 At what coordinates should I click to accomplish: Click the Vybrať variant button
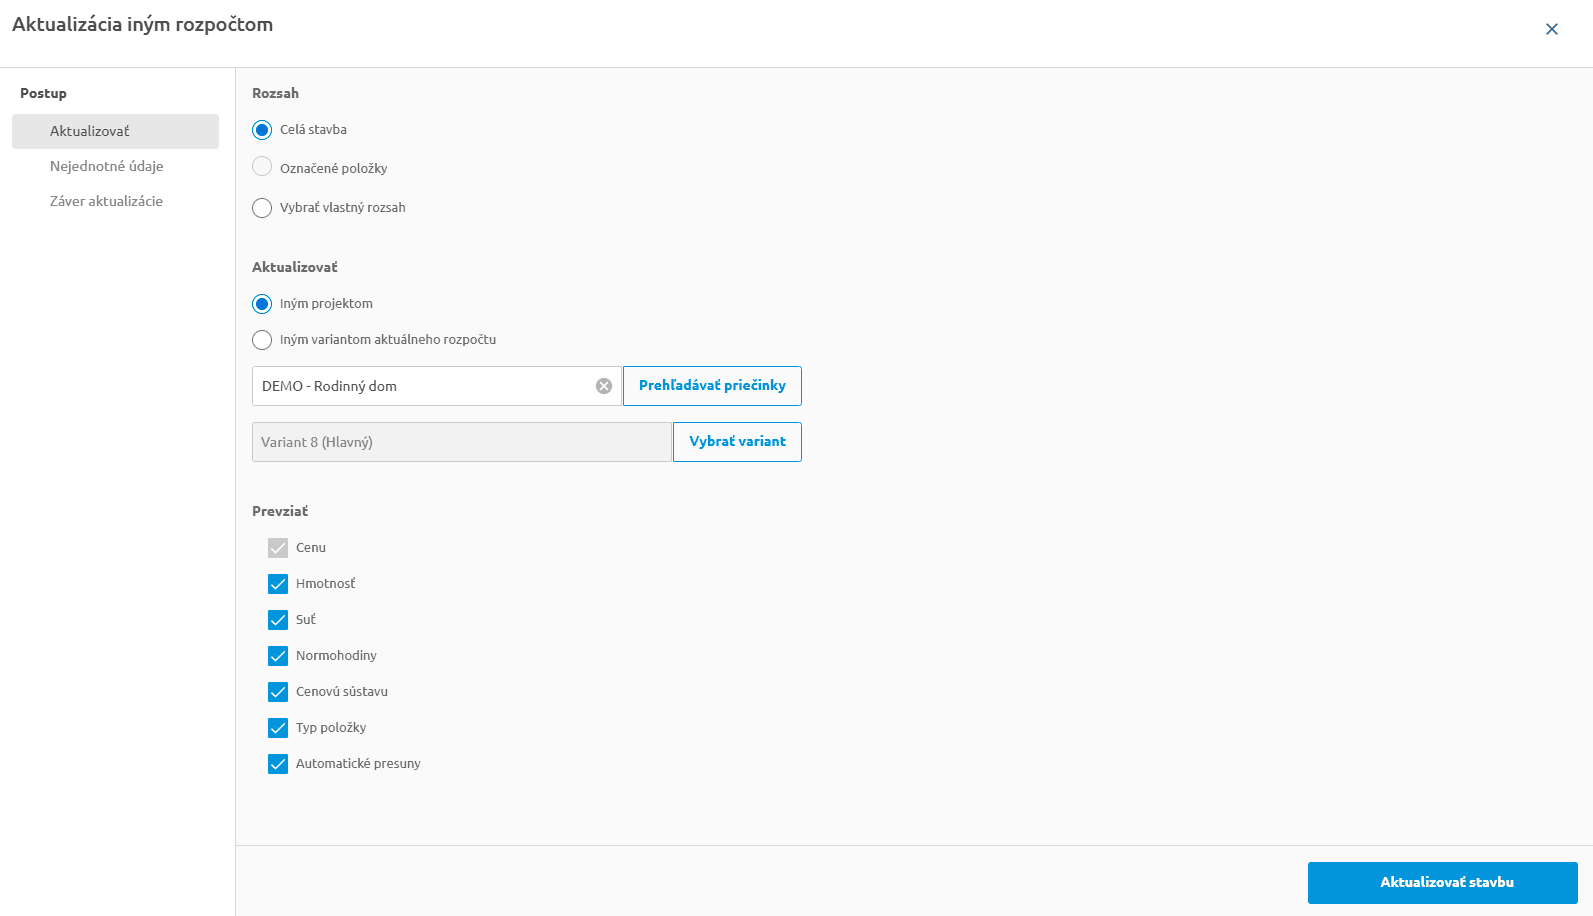(737, 442)
